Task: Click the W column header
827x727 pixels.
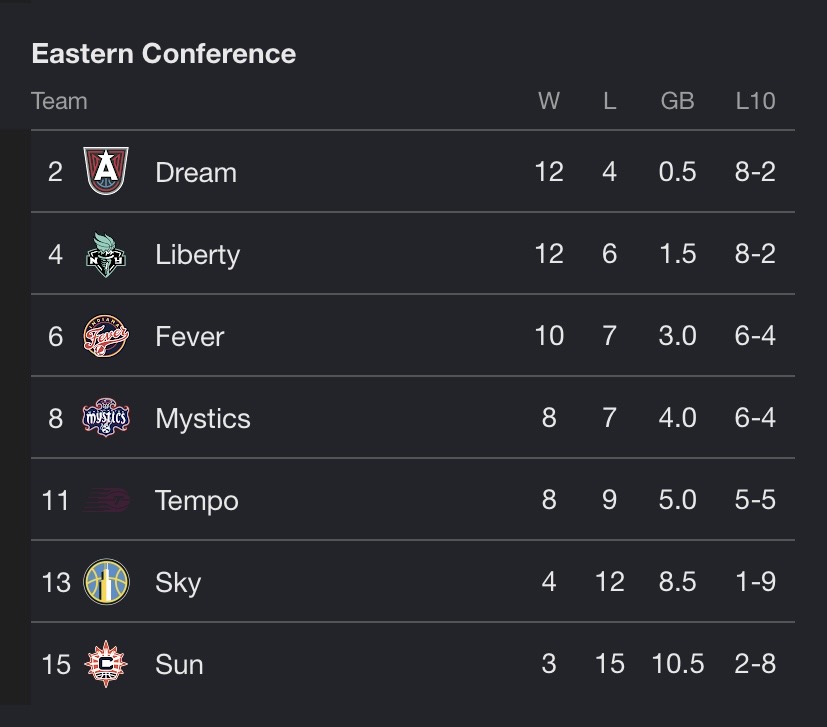Action: (x=549, y=101)
